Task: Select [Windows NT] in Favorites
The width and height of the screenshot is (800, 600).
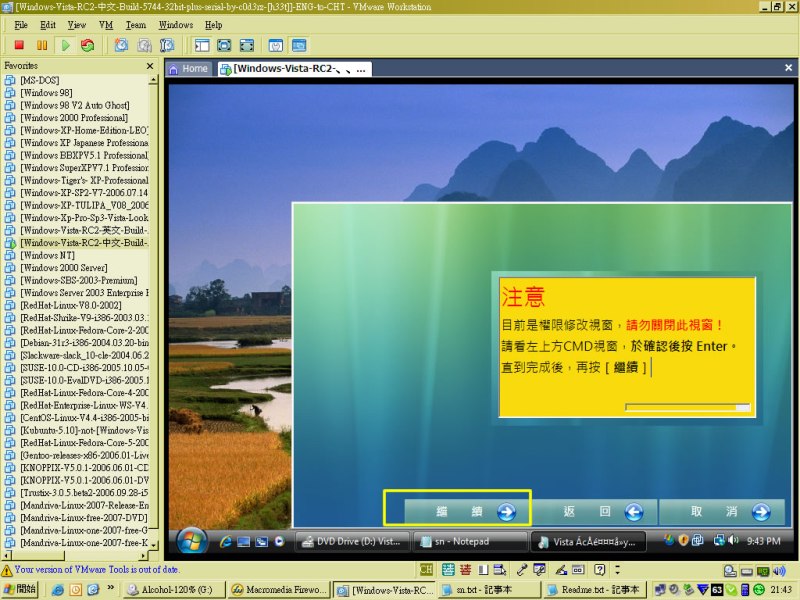Action: click(47, 256)
